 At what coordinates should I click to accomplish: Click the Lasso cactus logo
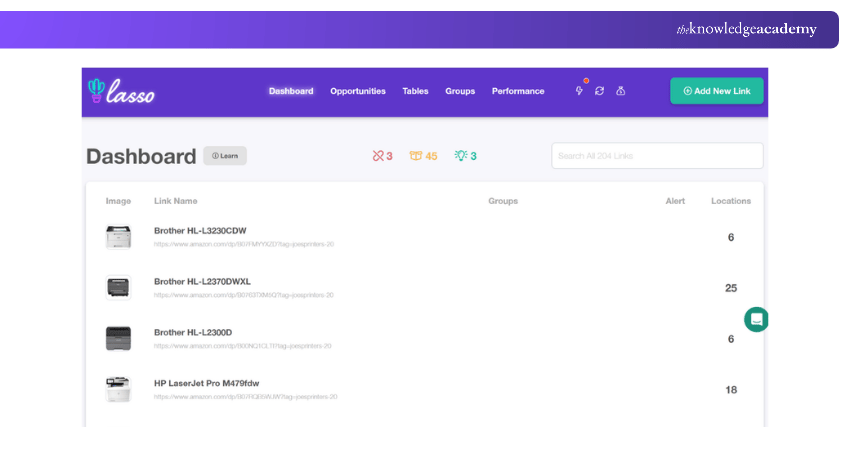pos(121,91)
